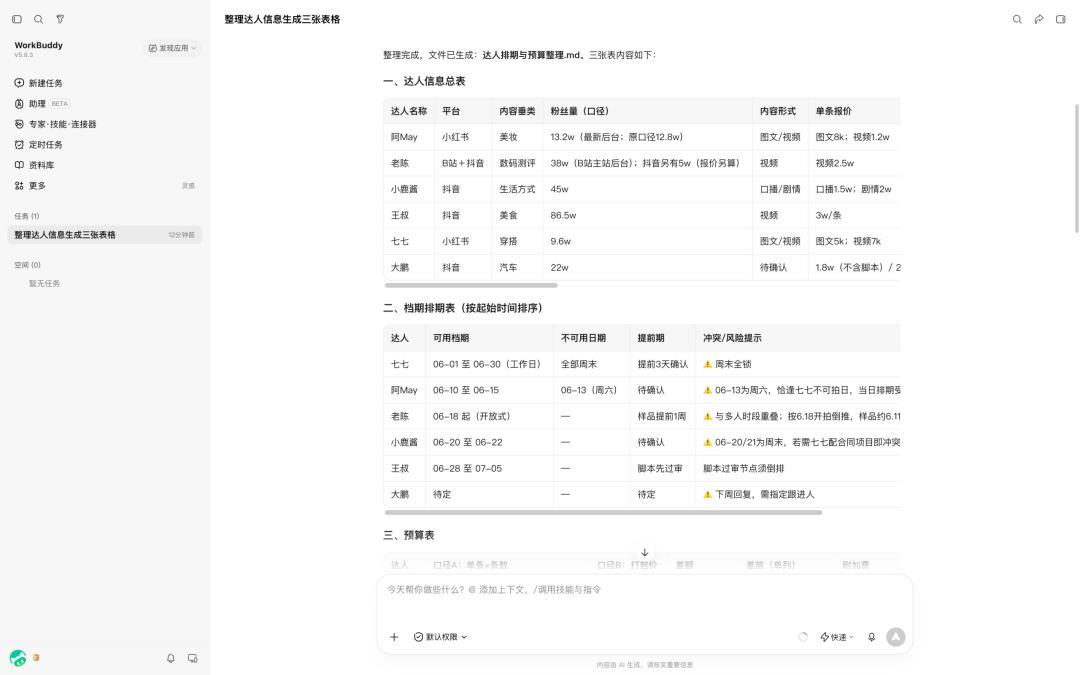Viewport: 1080px width, 675px height.
Task: Search within conversation using top-right magnifier
Action: [1017, 19]
